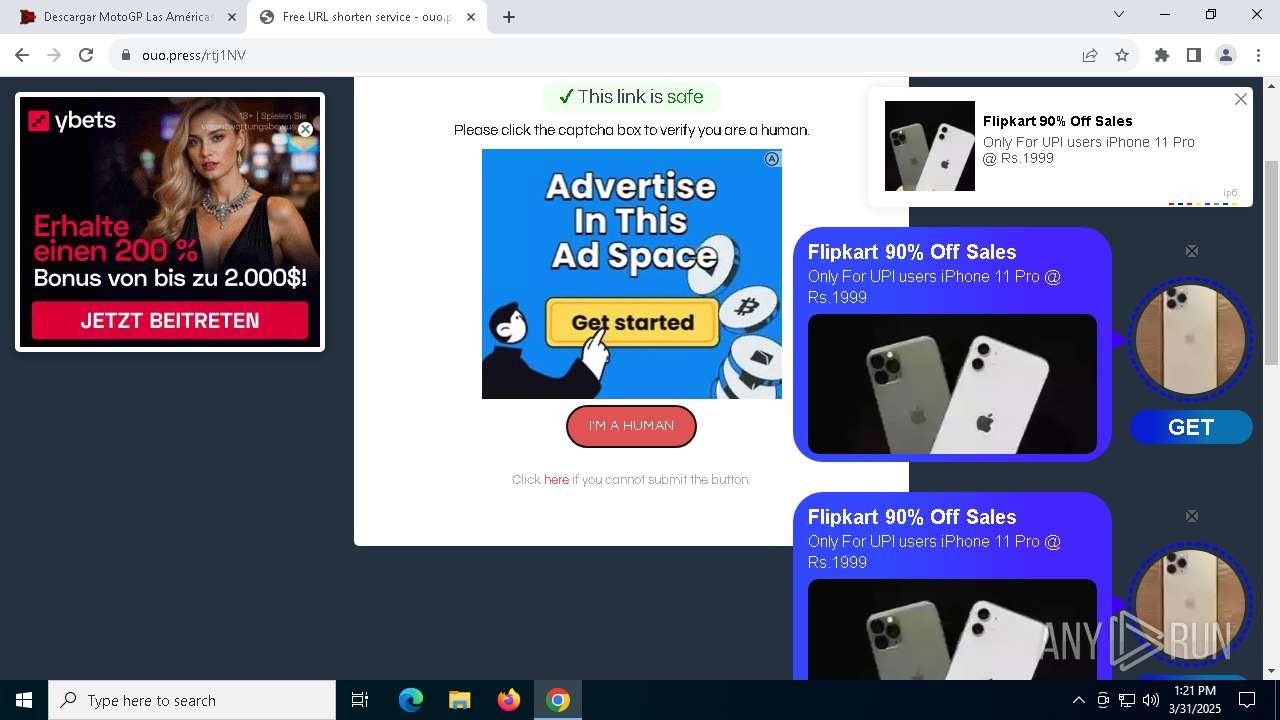Close the lower Flipkart bubble ad
The image size is (1280, 720).
tap(1192, 516)
